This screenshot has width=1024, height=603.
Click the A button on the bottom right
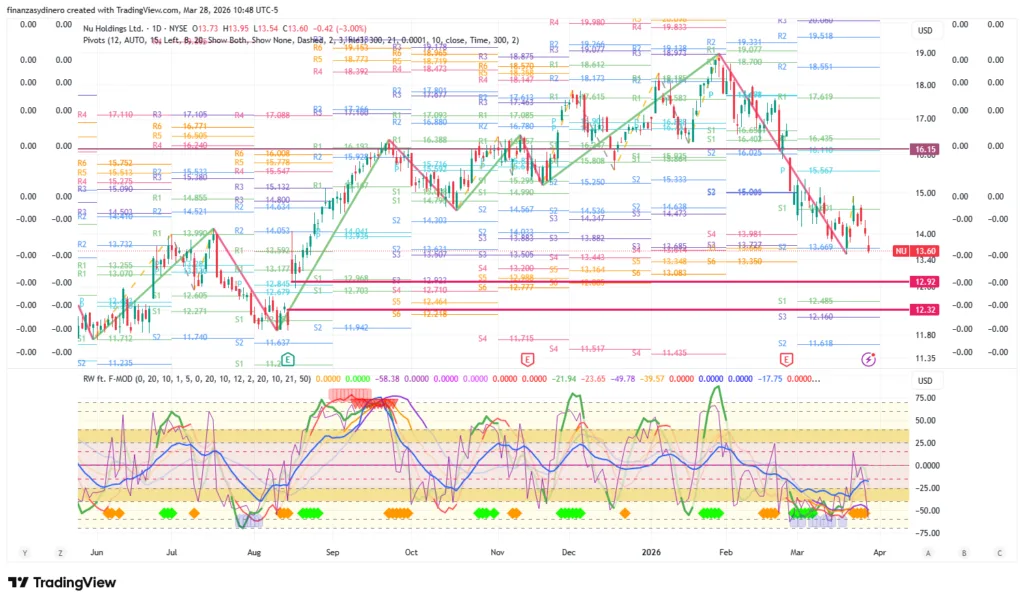point(928,552)
